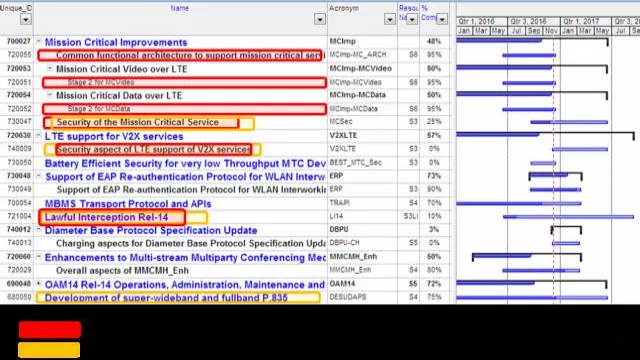Image resolution: width=640 pixels, height=360 pixels.
Task: Click the Lawful Interception Gantt bar
Action: [x=568, y=217]
